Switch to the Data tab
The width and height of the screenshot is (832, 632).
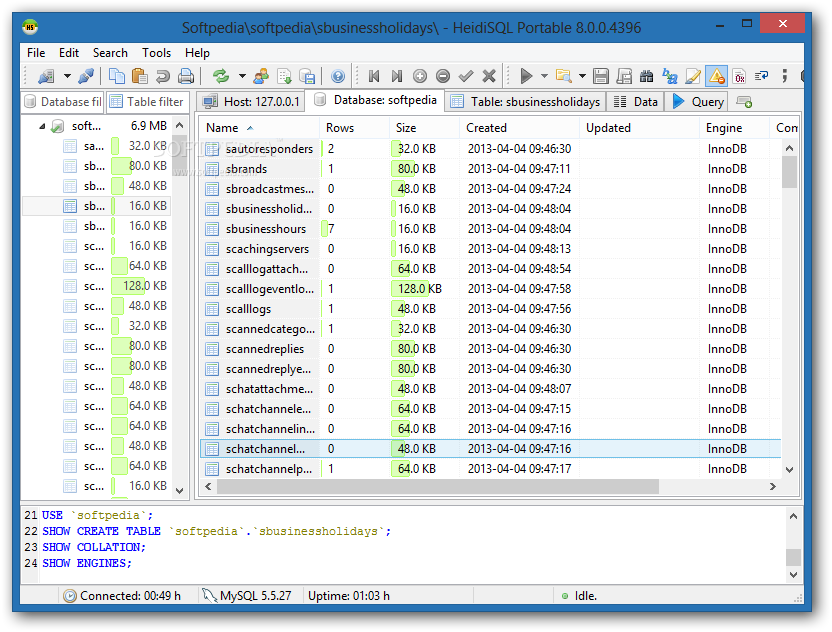[636, 101]
